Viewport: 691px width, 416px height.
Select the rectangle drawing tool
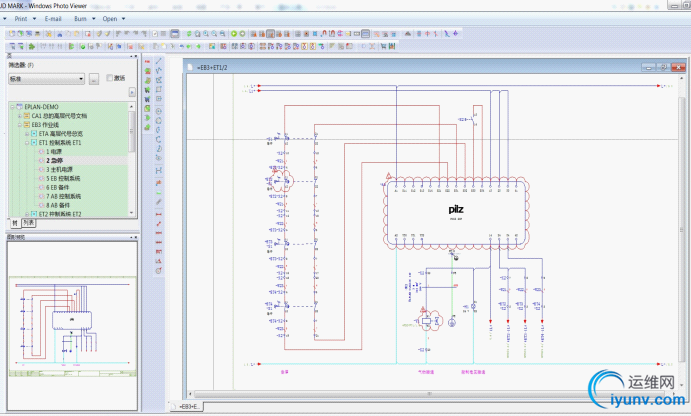[159, 89]
